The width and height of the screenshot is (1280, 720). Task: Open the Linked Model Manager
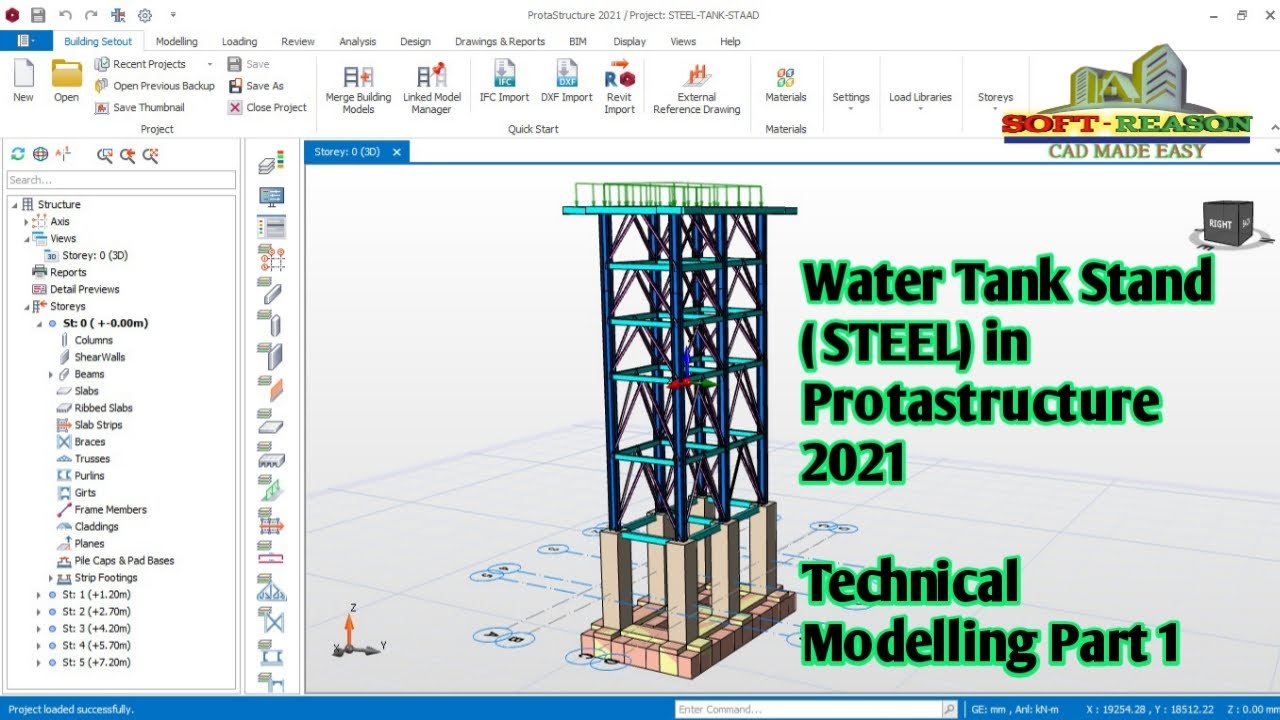[432, 90]
